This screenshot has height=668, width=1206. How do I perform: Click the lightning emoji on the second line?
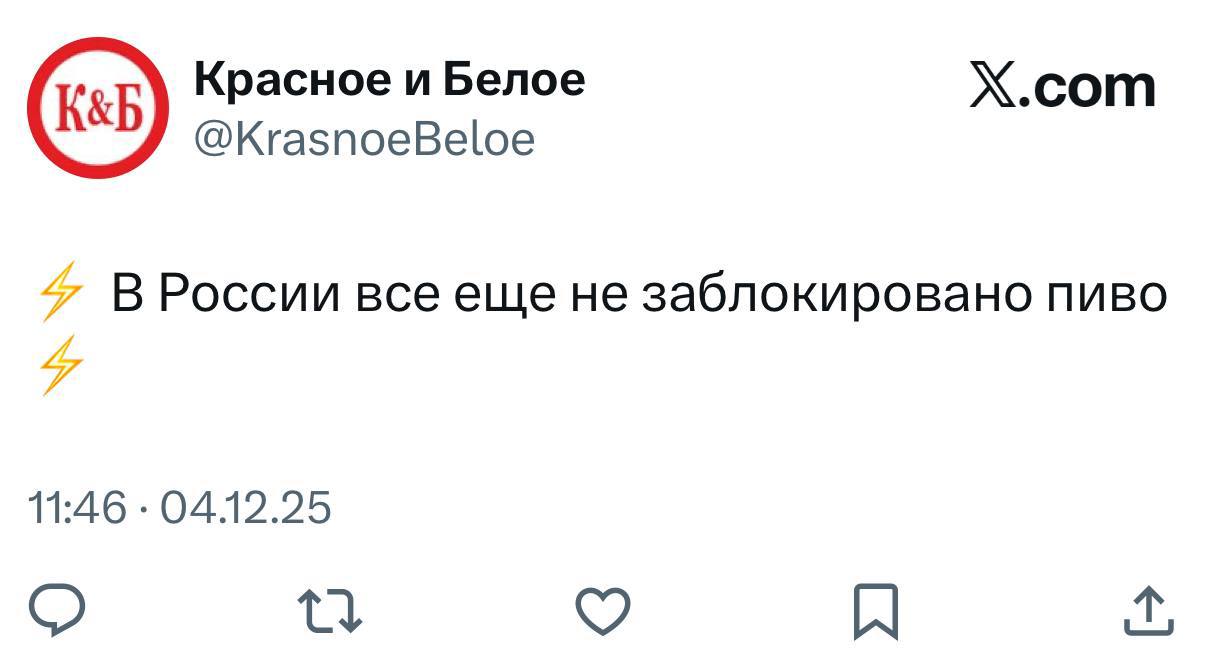pyautogui.click(x=59, y=367)
